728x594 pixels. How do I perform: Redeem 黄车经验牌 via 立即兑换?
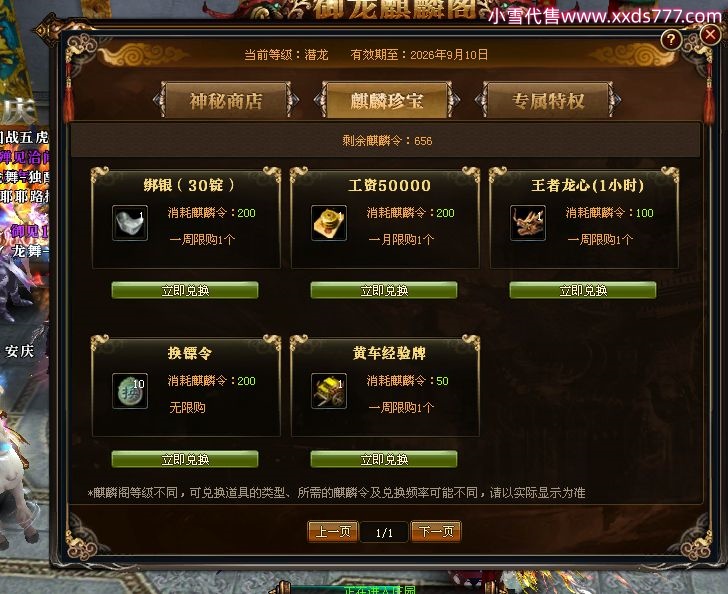384,459
